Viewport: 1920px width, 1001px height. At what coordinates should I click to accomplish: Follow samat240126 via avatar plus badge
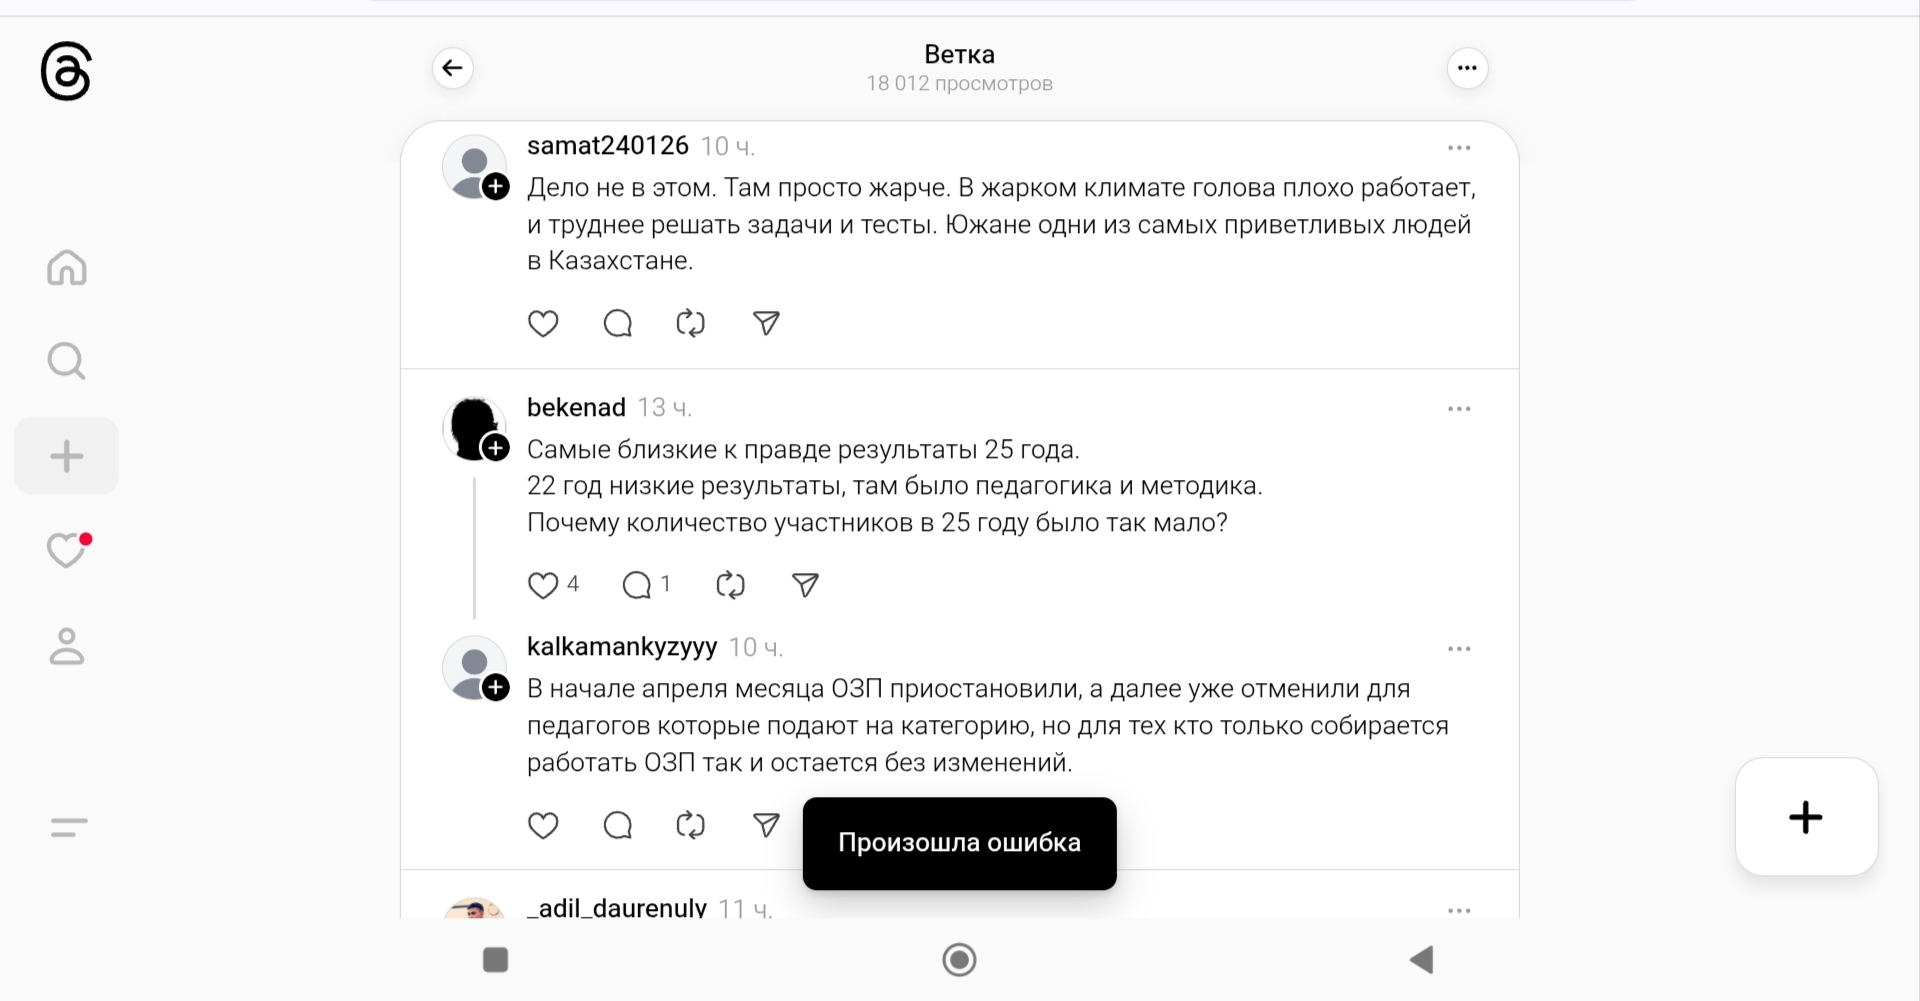(x=496, y=187)
